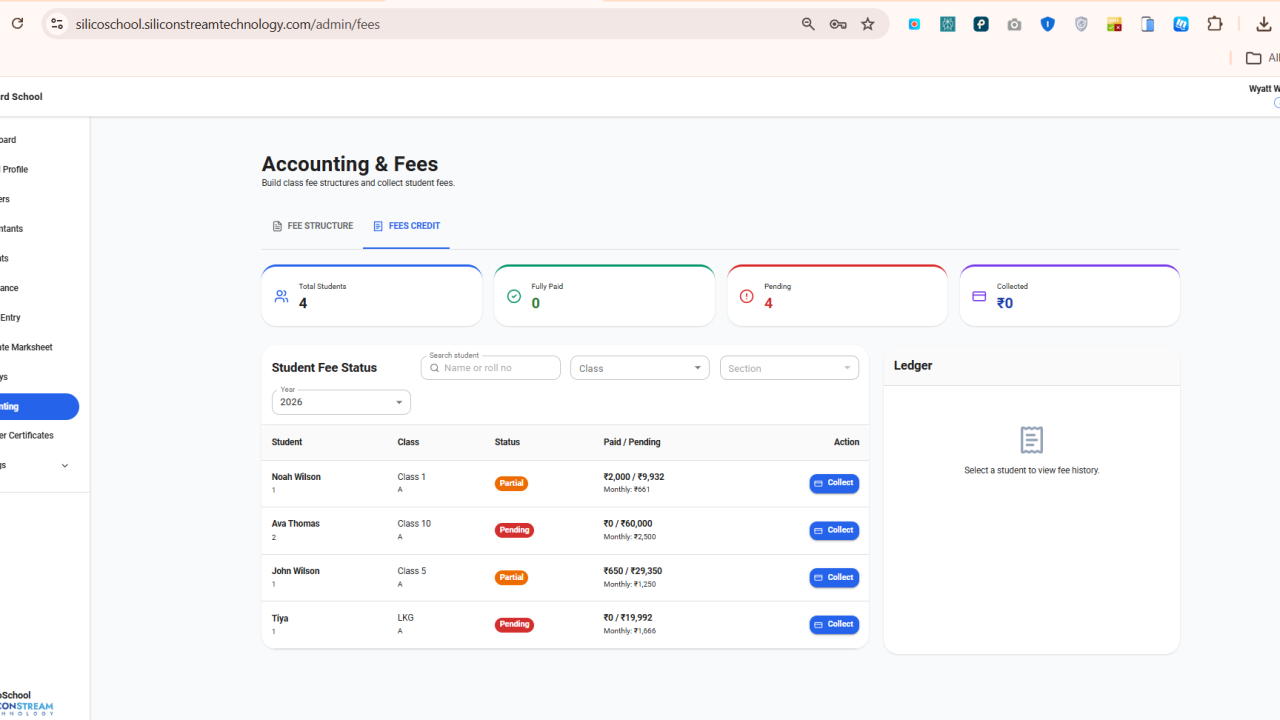This screenshot has height=720, width=1280.
Task: Click the browser zoom magnifier icon
Action: tap(808, 24)
